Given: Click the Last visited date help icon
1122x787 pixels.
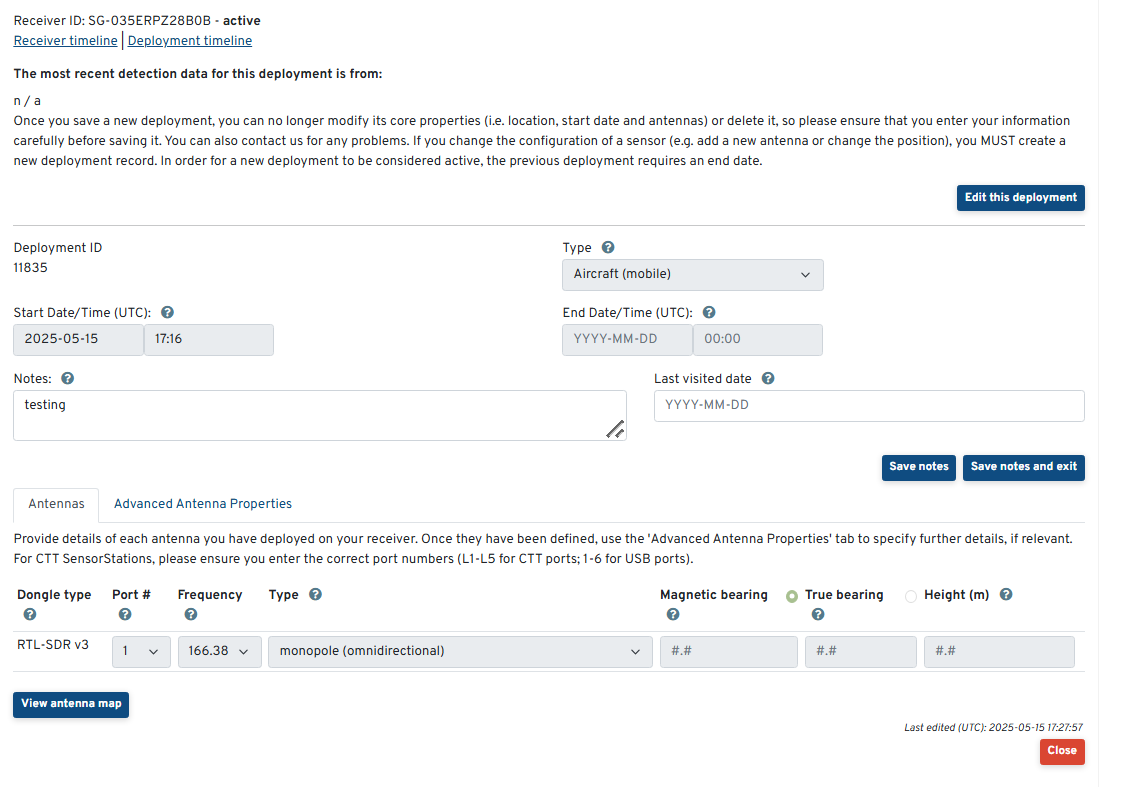Looking at the screenshot, I should point(768,379).
